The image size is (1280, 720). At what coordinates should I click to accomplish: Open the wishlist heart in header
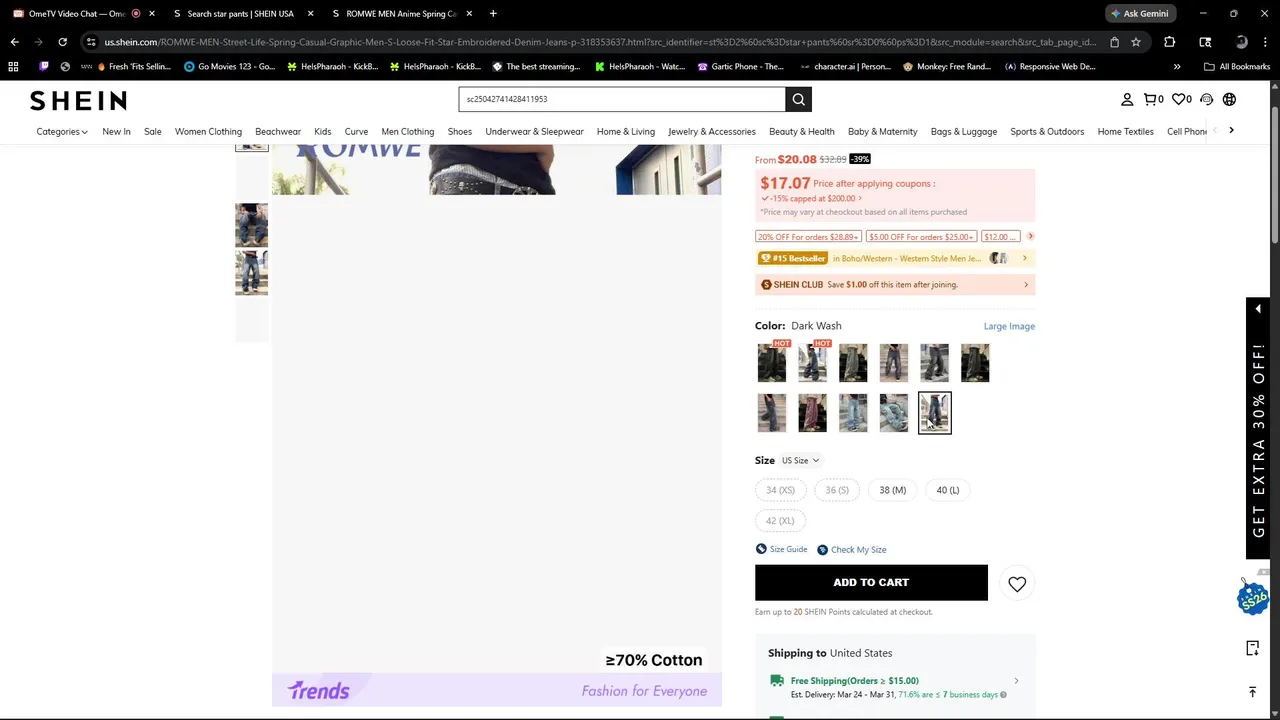tap(1181, 99)
